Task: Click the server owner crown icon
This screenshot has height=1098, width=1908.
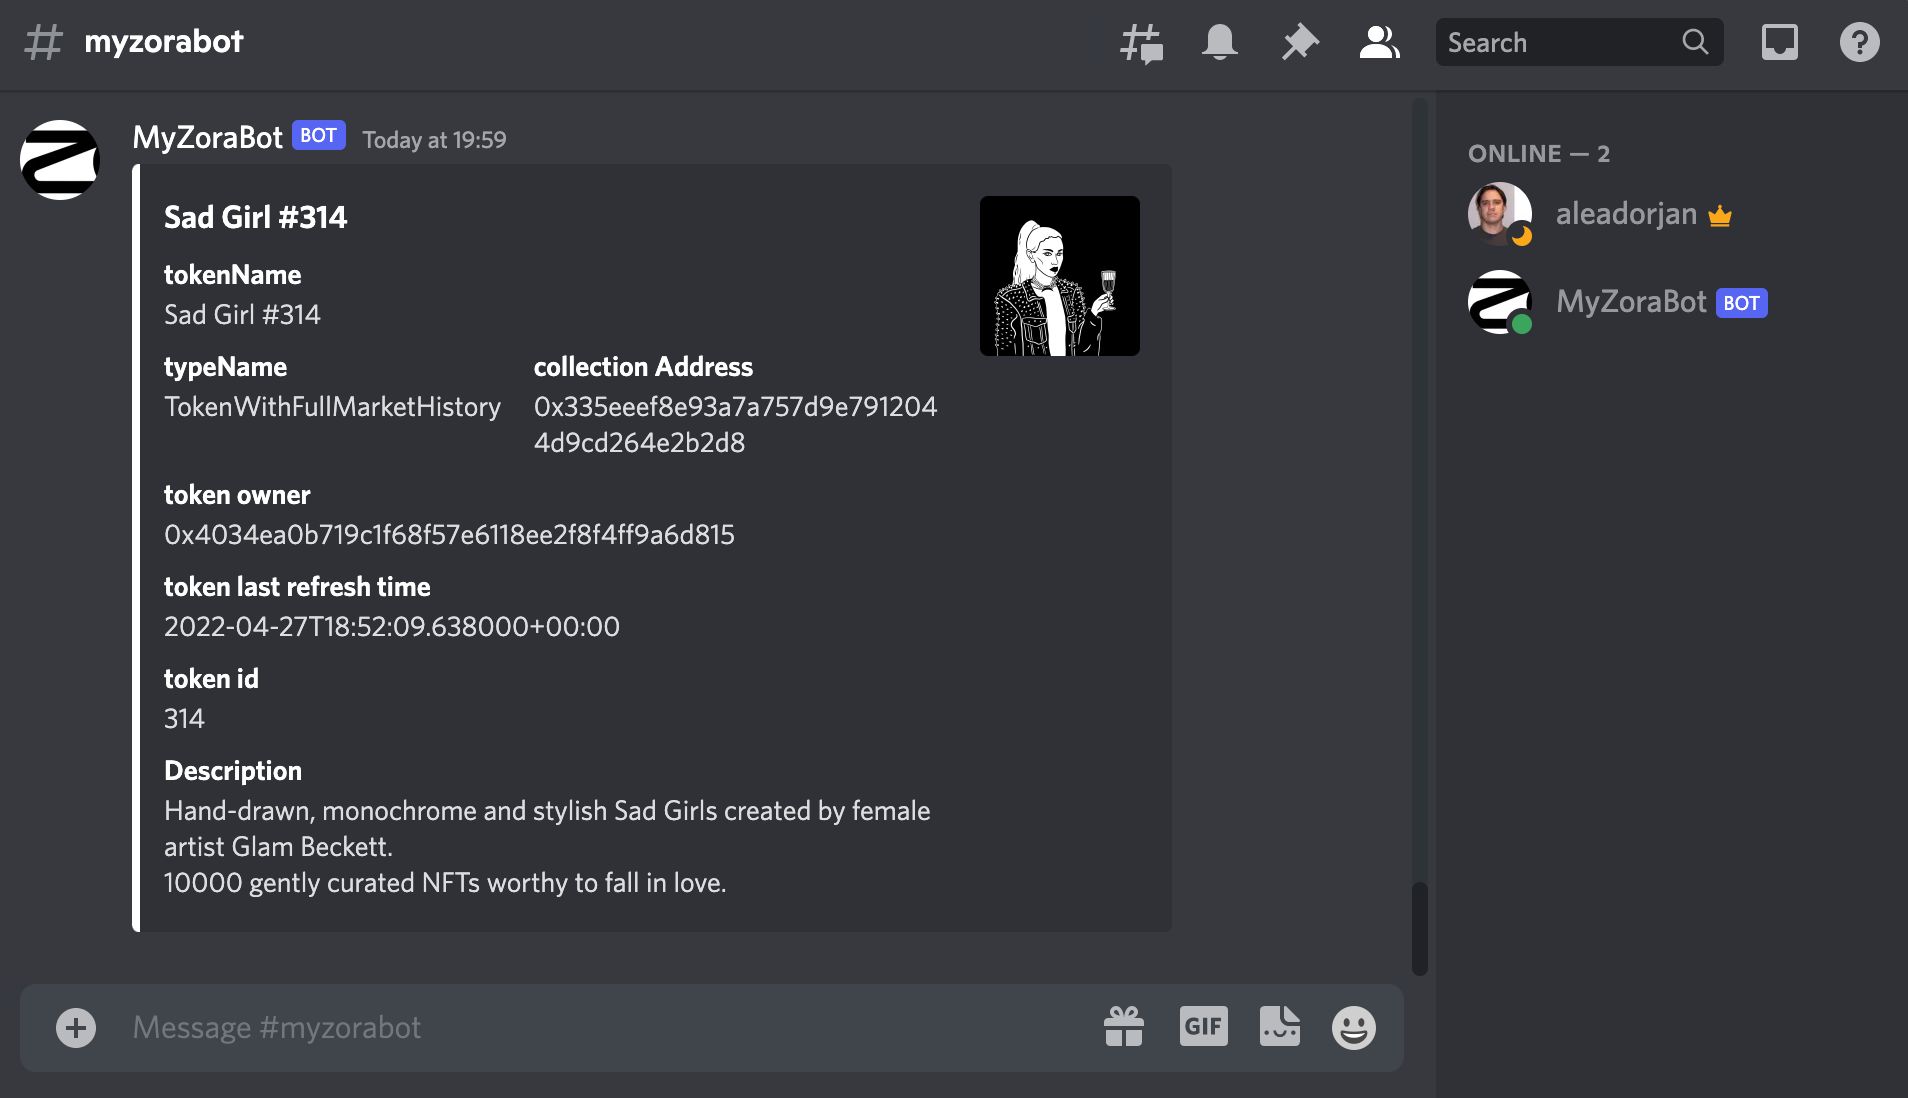Action: (x=1720, y=215)
